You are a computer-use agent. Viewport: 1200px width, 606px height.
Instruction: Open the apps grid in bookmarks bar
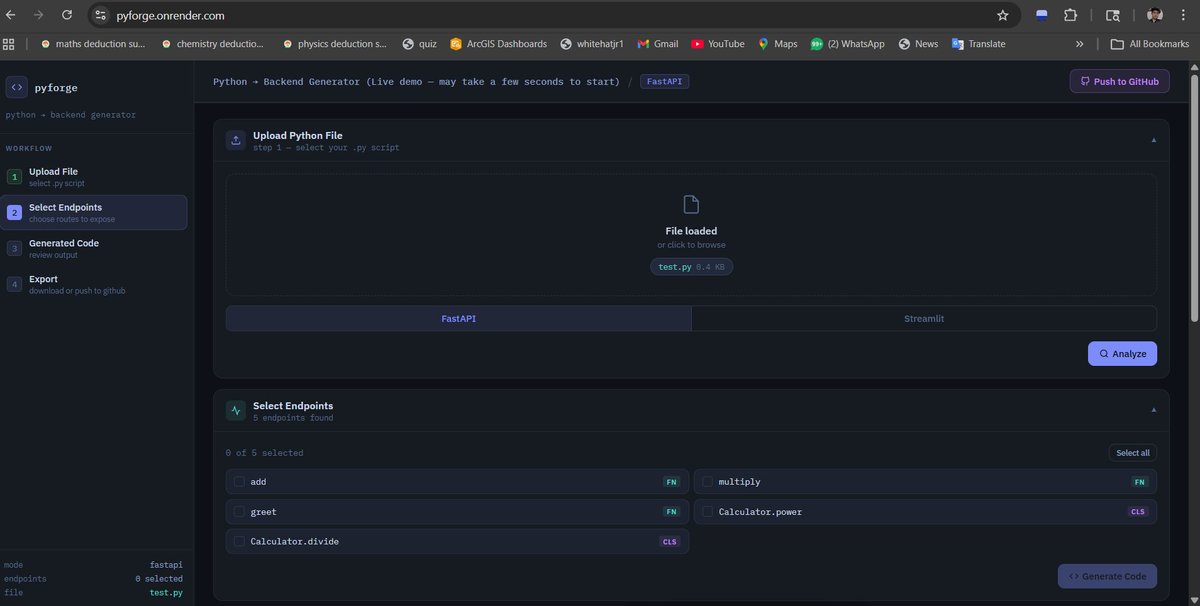pos(9,44)
